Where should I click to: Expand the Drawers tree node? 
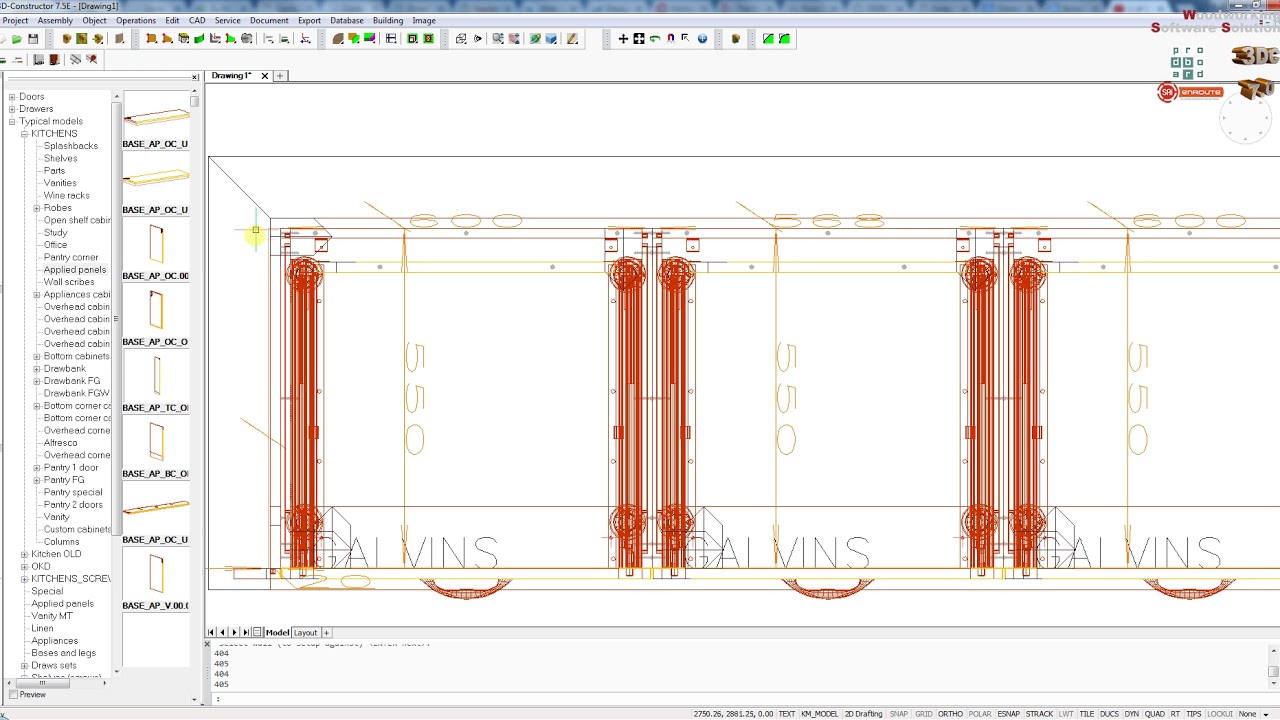point(12,109)
